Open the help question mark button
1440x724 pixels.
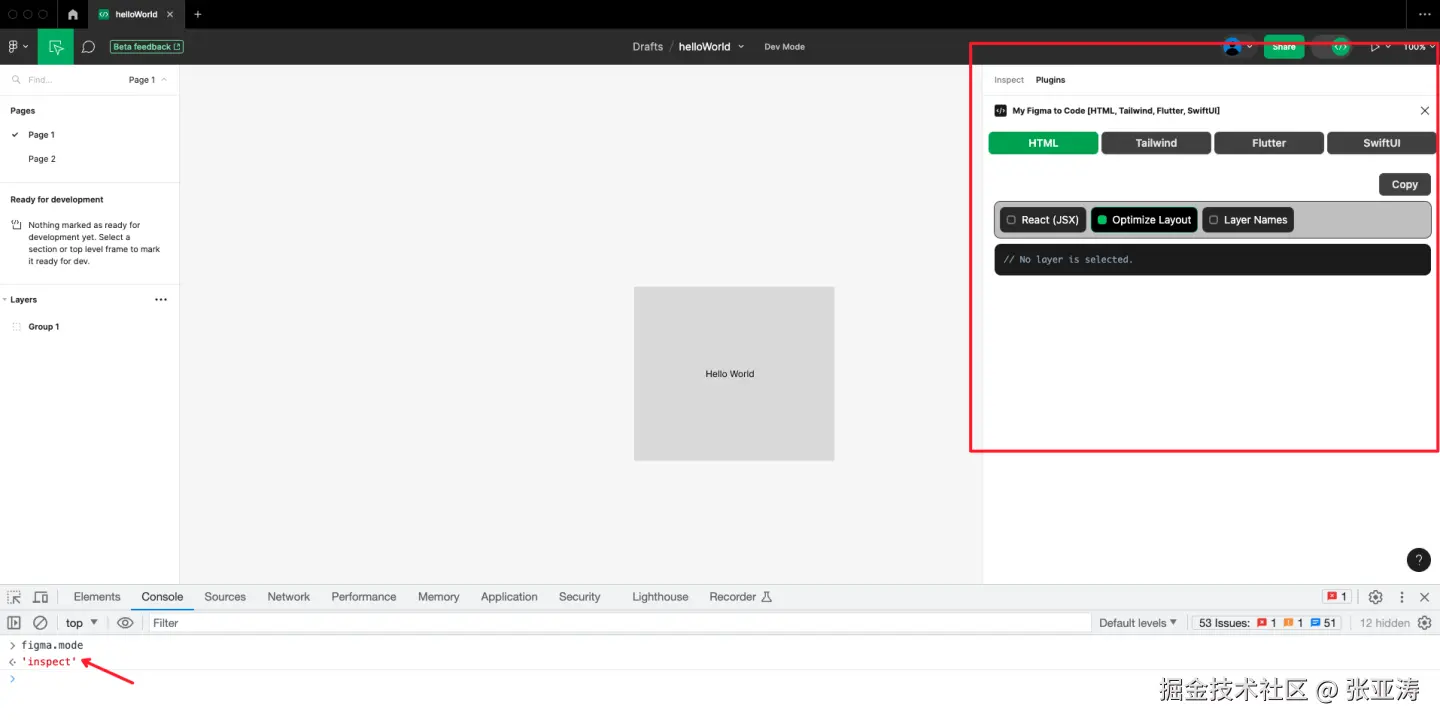[1418, 560]
